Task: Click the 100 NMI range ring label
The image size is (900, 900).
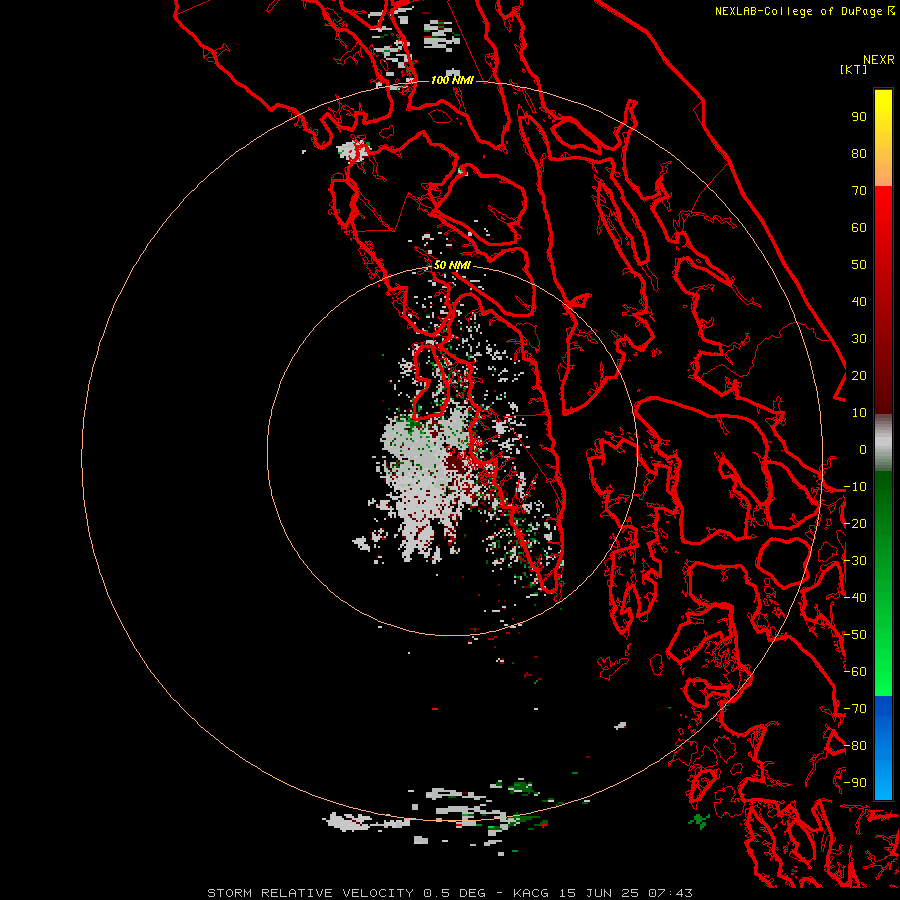Action: [x=452, y=80]
